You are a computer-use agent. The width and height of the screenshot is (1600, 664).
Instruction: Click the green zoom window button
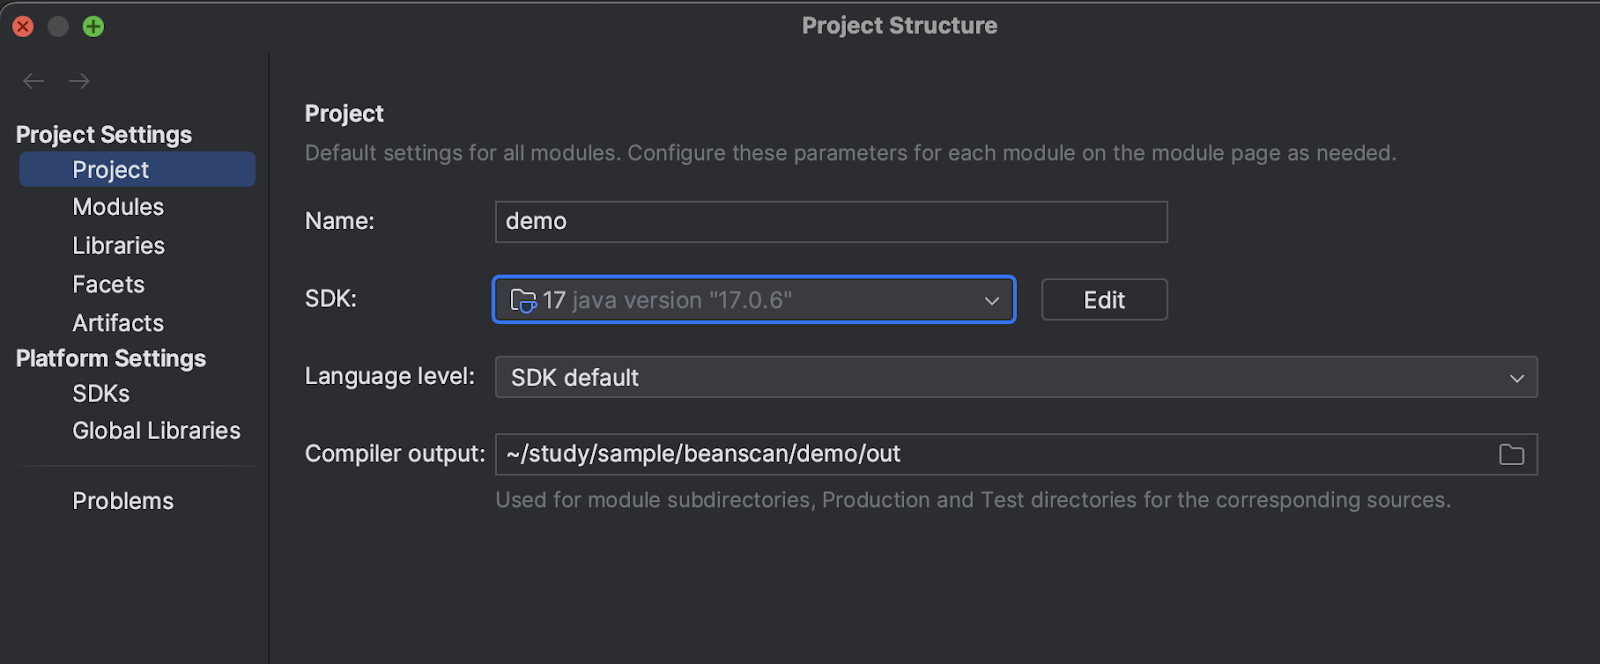93,27
